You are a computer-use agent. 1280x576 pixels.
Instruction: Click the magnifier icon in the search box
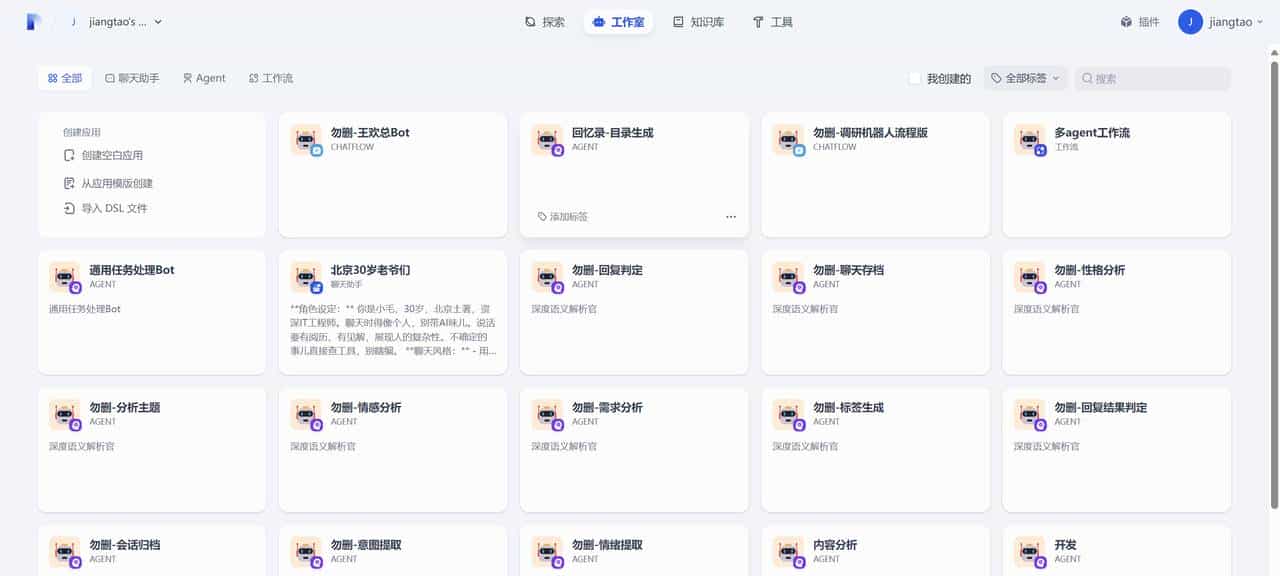pyautogui.click(x=1086, y=78)
